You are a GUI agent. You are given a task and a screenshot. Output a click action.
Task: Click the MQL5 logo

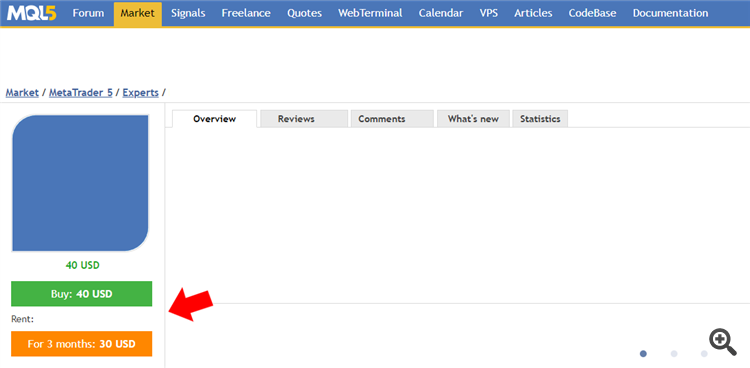pos(32,13)
